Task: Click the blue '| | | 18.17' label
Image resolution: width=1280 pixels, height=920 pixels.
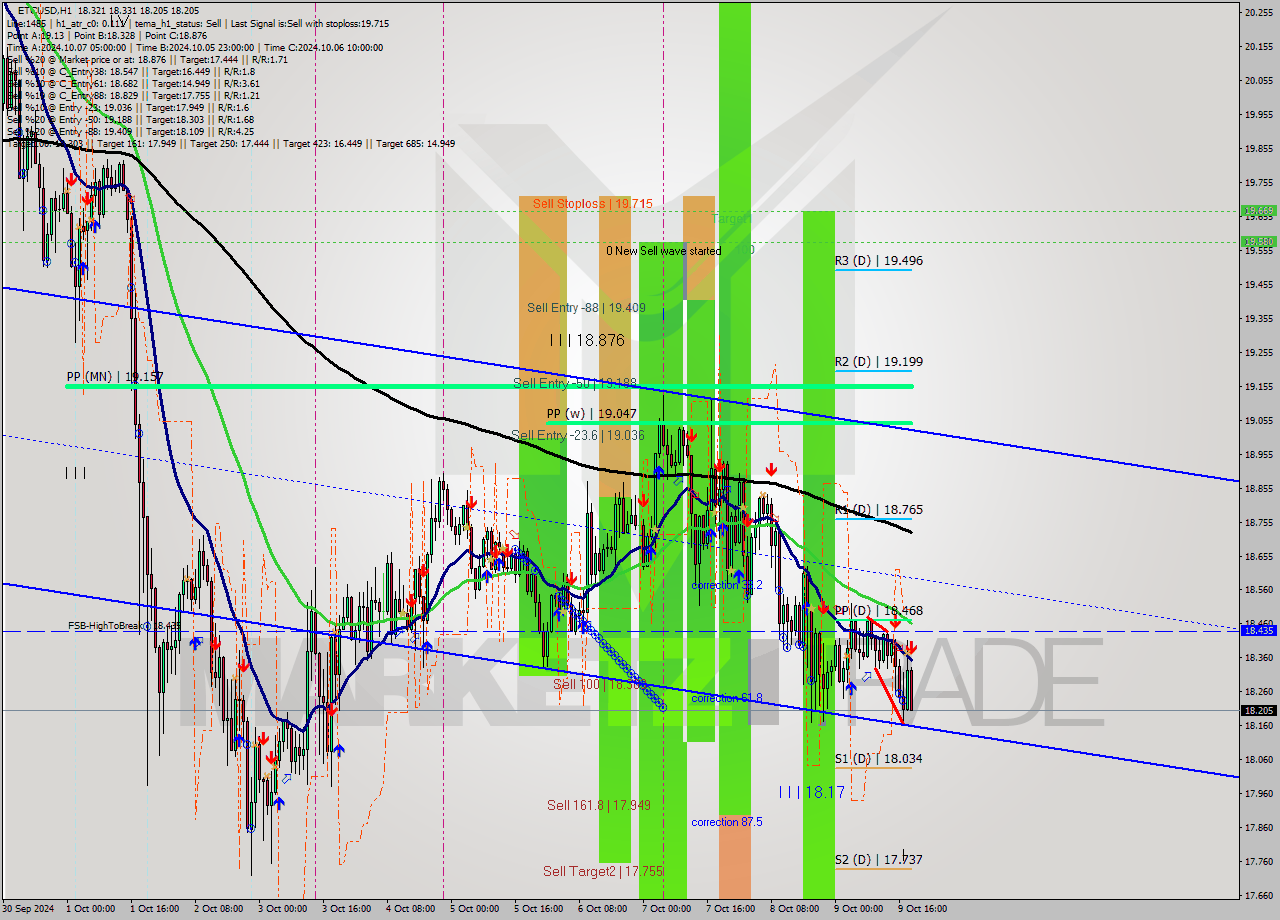Action: coord(812,792)
